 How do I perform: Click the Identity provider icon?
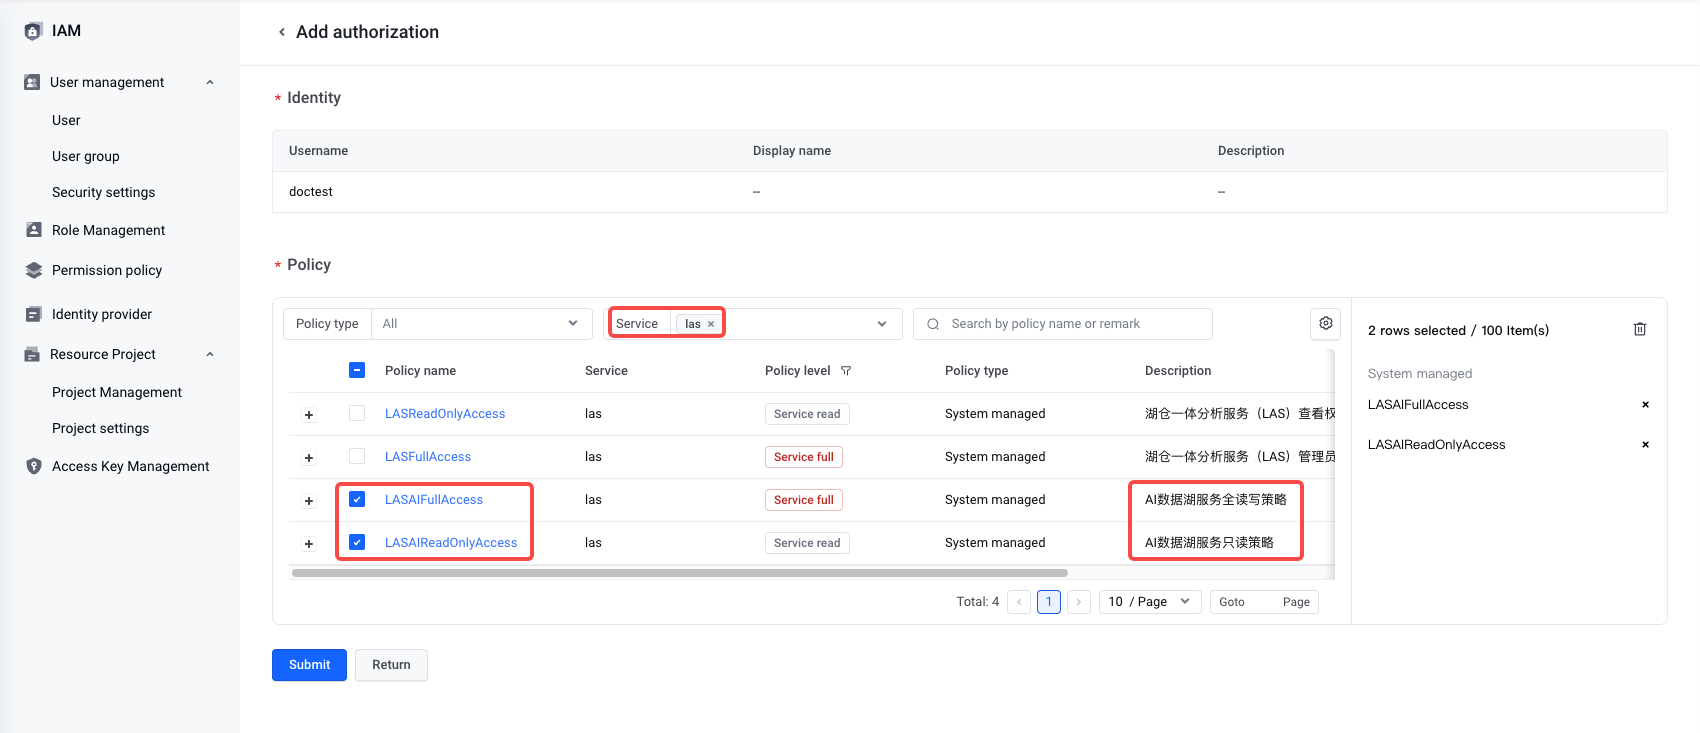[34, 314]
